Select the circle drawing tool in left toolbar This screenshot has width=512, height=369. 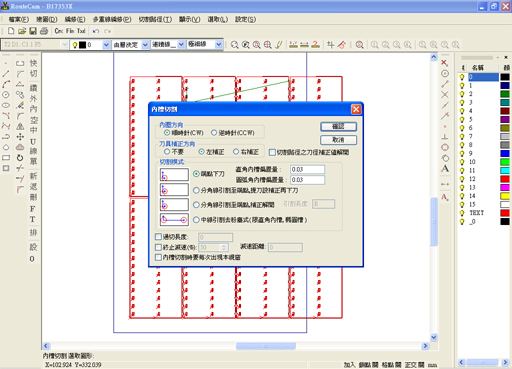click(x=6, y=95)
